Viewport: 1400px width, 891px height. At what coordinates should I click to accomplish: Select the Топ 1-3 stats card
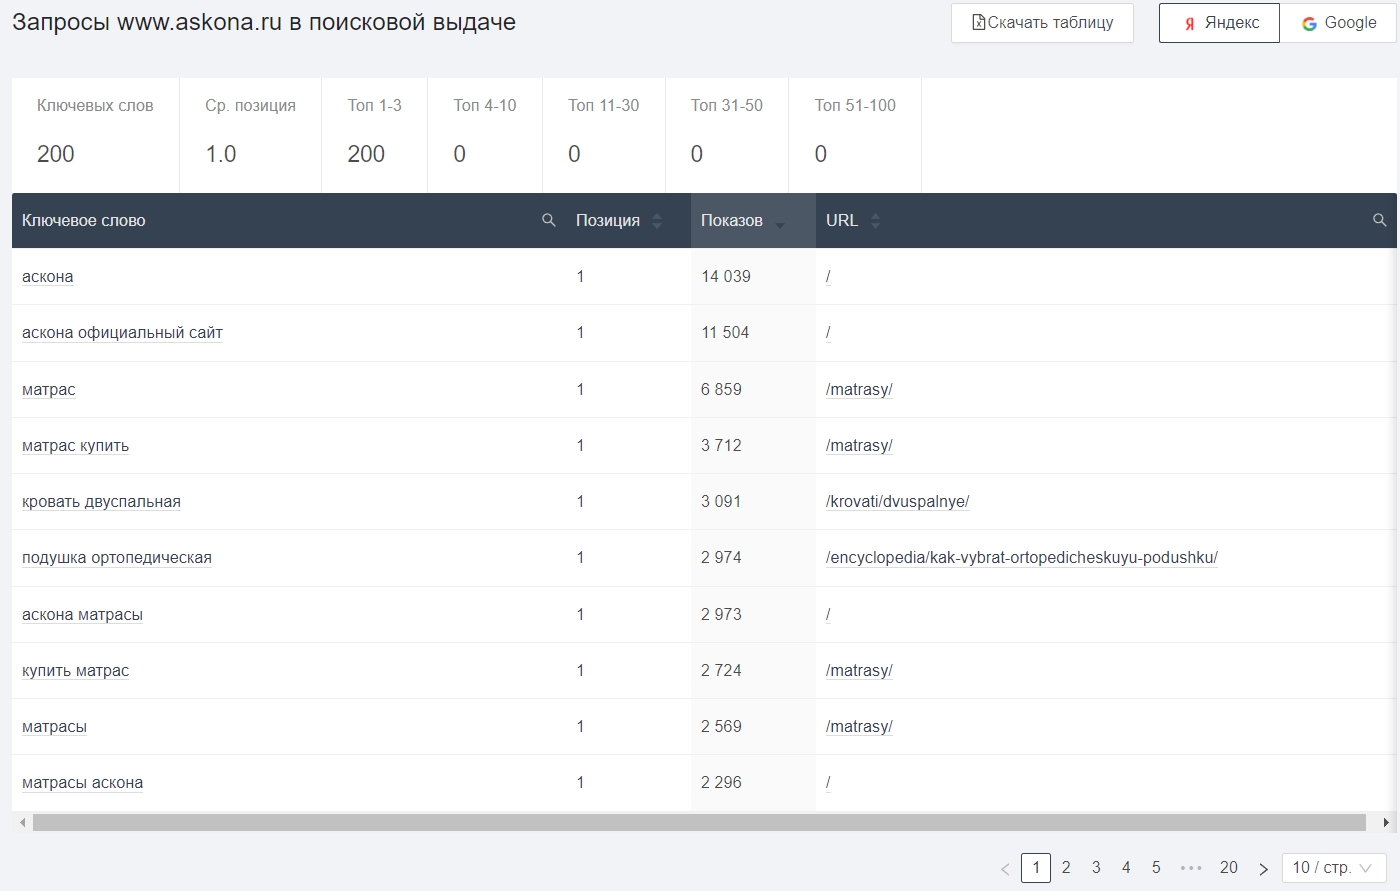374,135
